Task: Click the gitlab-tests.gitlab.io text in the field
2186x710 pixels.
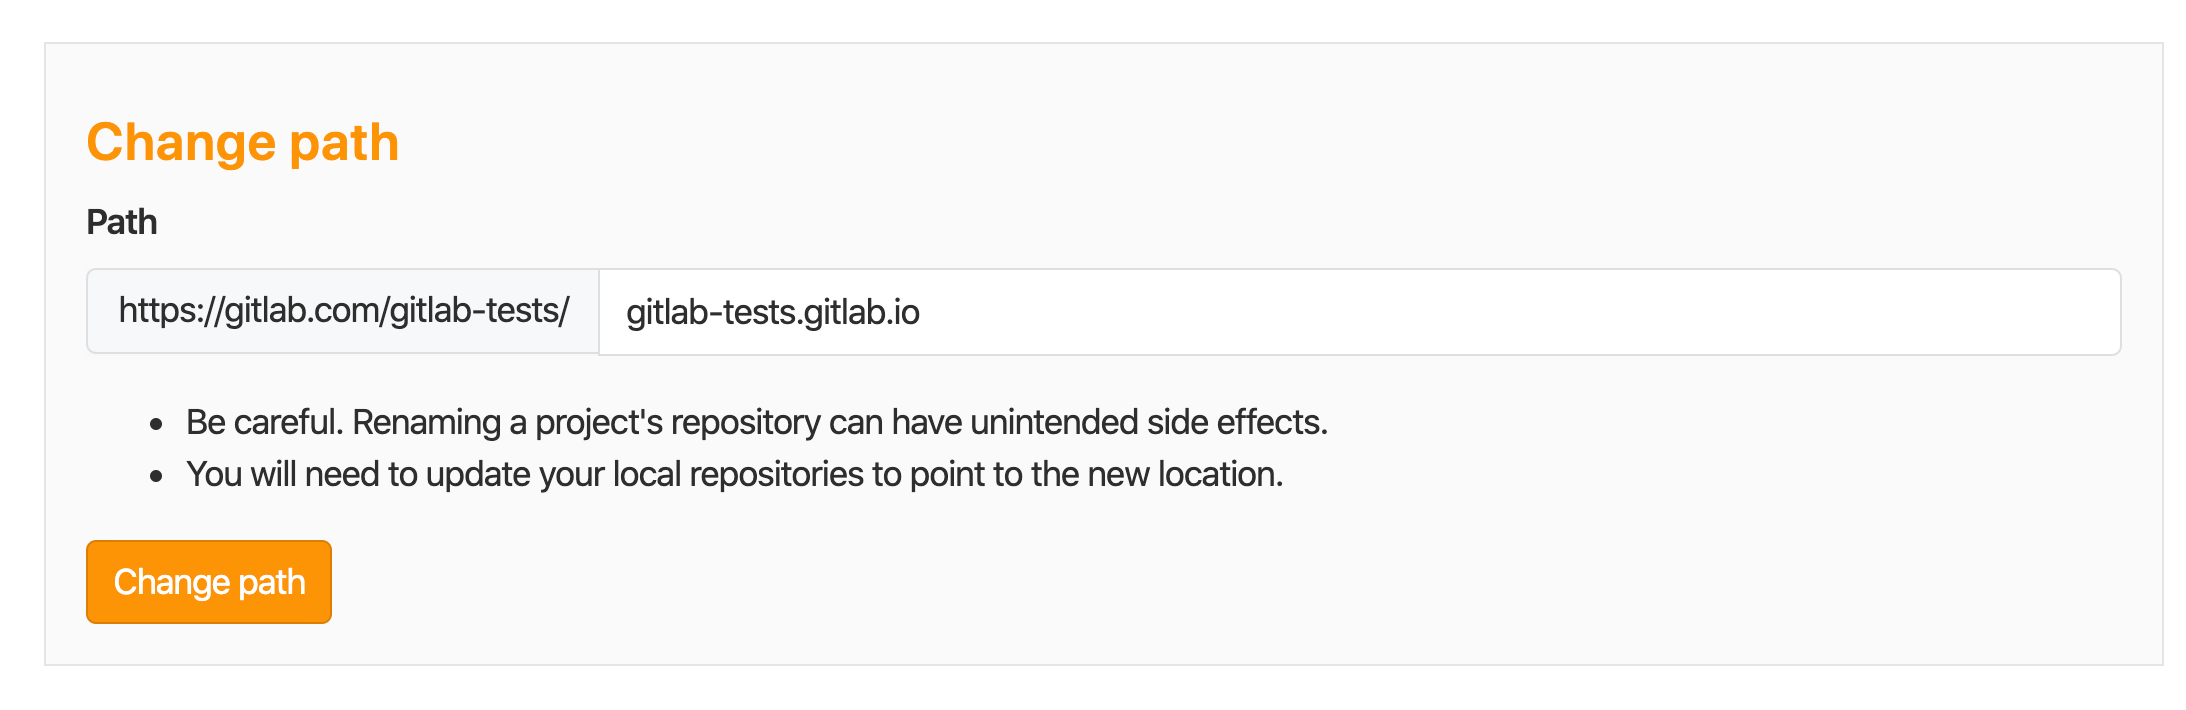Action: (772, 313)
